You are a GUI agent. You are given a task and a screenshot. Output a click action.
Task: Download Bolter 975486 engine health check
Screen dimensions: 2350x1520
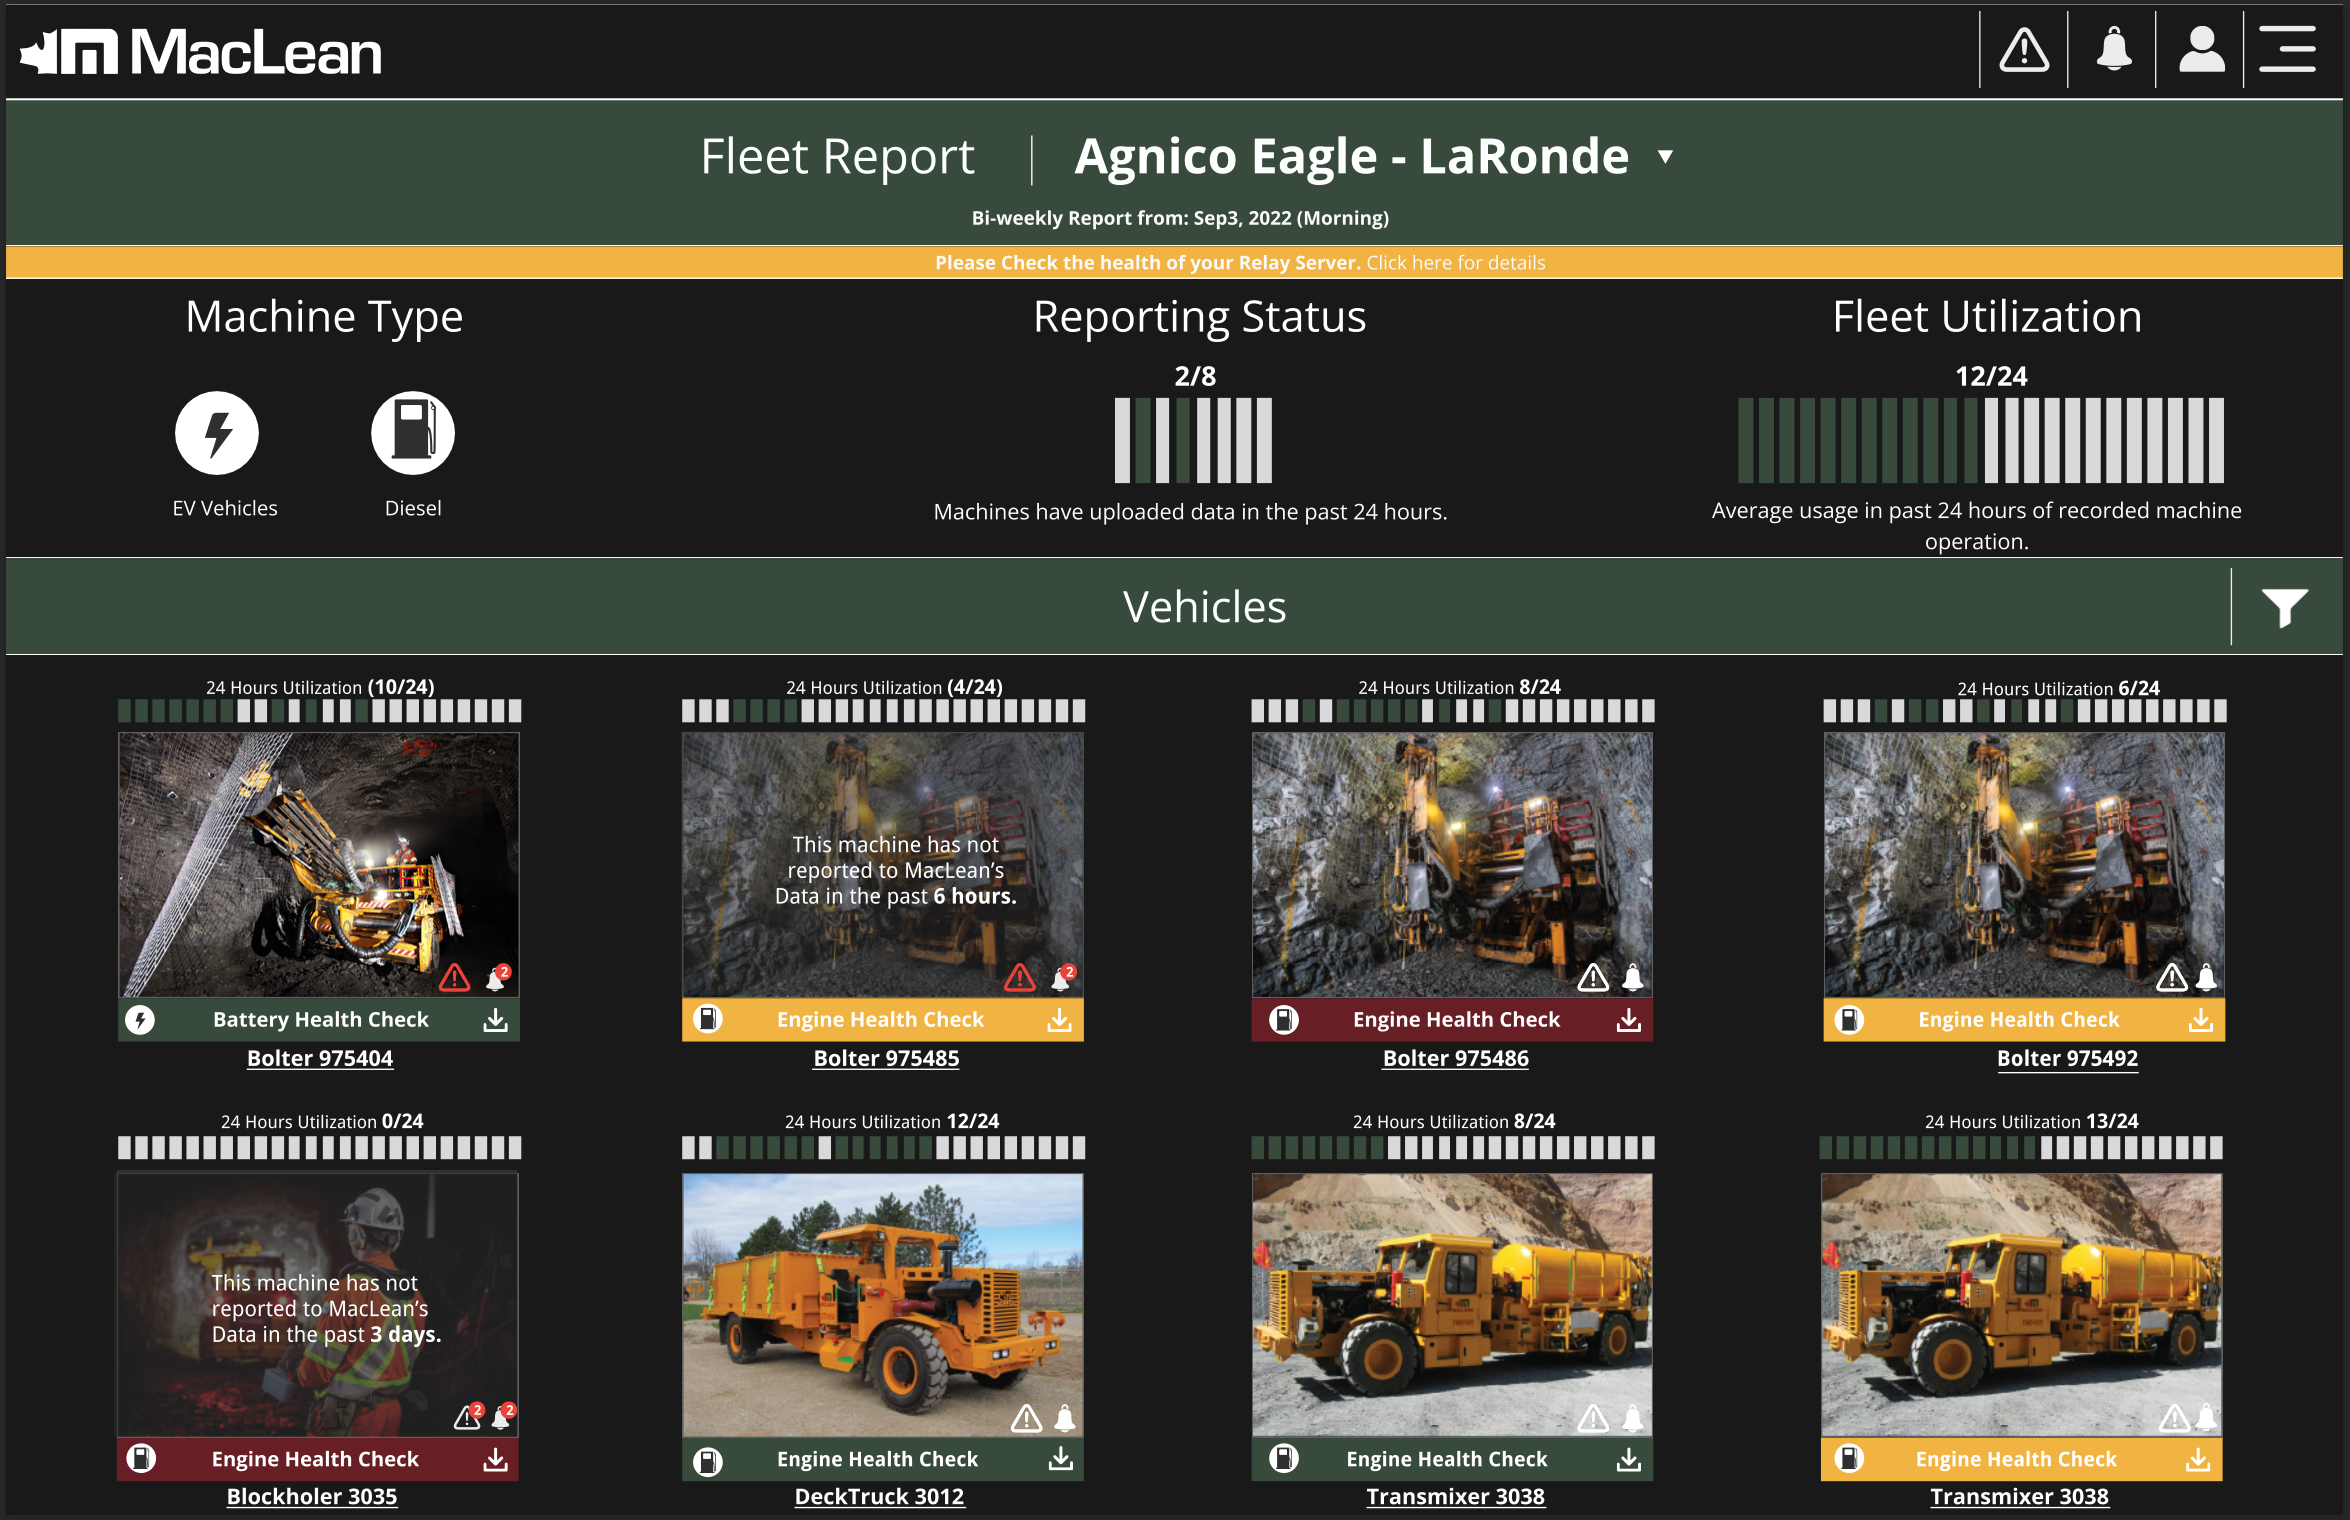tap(1628, 1020)
